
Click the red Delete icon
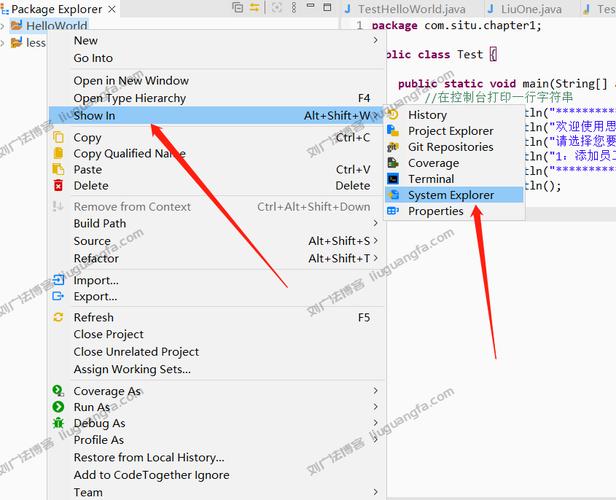[x=59, y=185]
